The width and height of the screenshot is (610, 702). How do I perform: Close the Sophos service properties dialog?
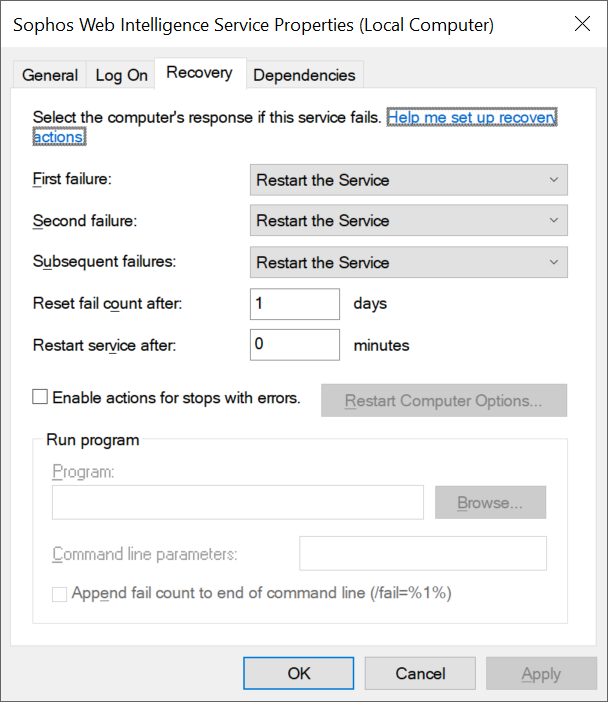click(582, 24)
